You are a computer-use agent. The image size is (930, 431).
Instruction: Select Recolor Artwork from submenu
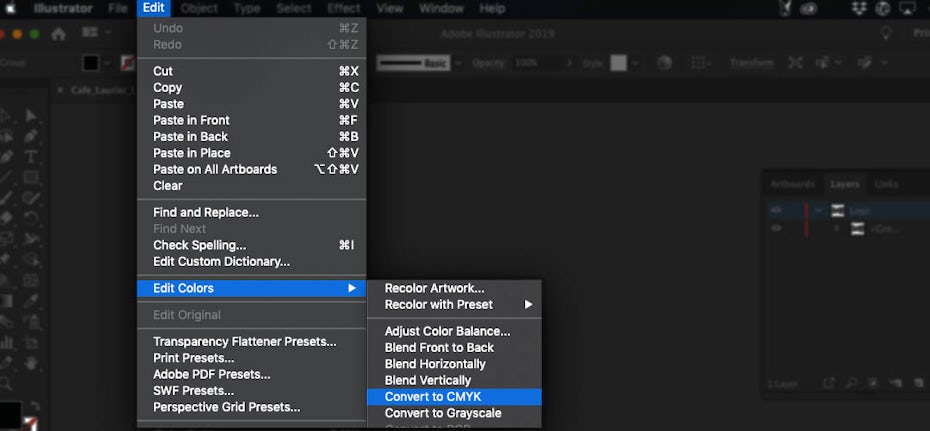coord(434,288)
